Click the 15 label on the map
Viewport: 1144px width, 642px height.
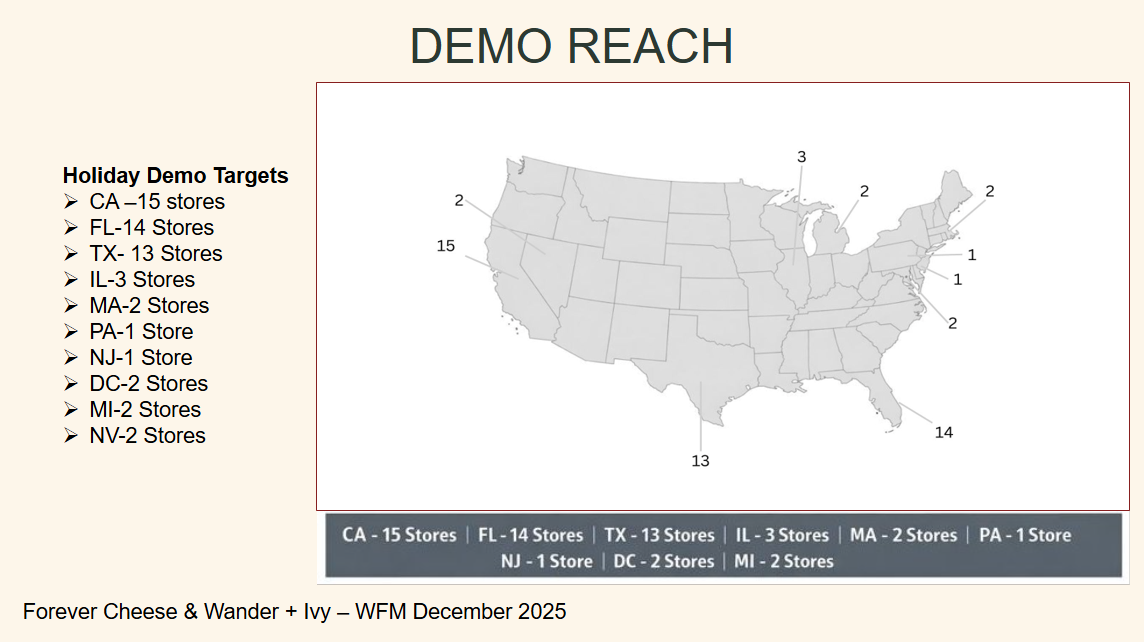446,246
